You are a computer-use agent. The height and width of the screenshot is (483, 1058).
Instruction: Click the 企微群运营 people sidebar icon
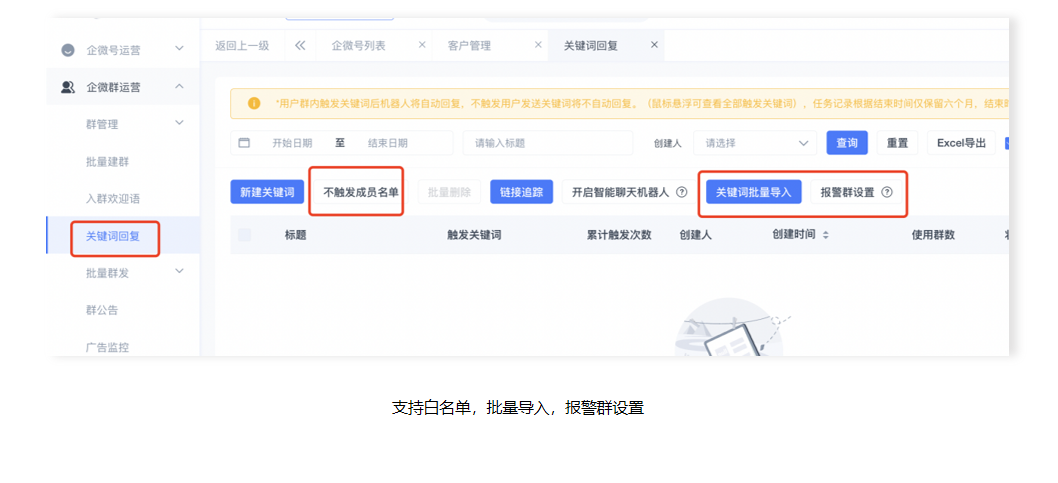pos(67,87)
